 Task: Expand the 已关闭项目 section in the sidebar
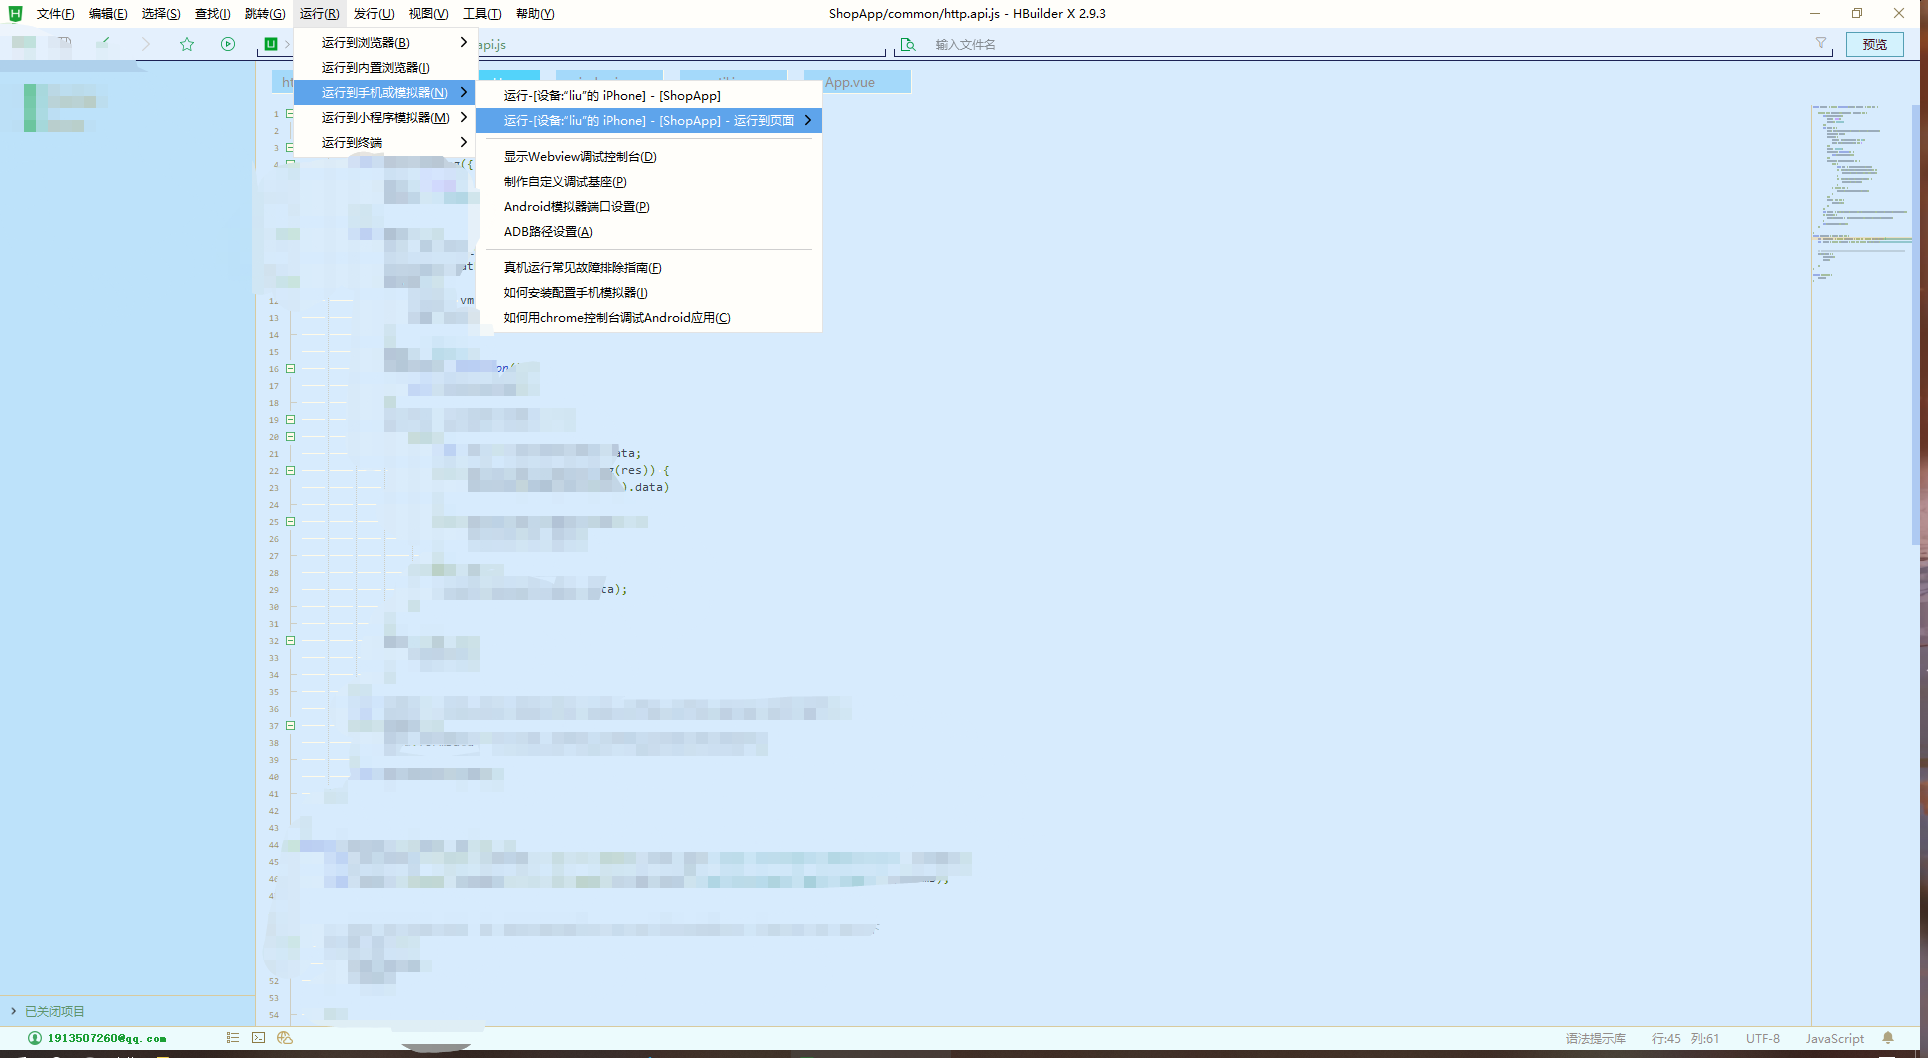coord(12,1011)
